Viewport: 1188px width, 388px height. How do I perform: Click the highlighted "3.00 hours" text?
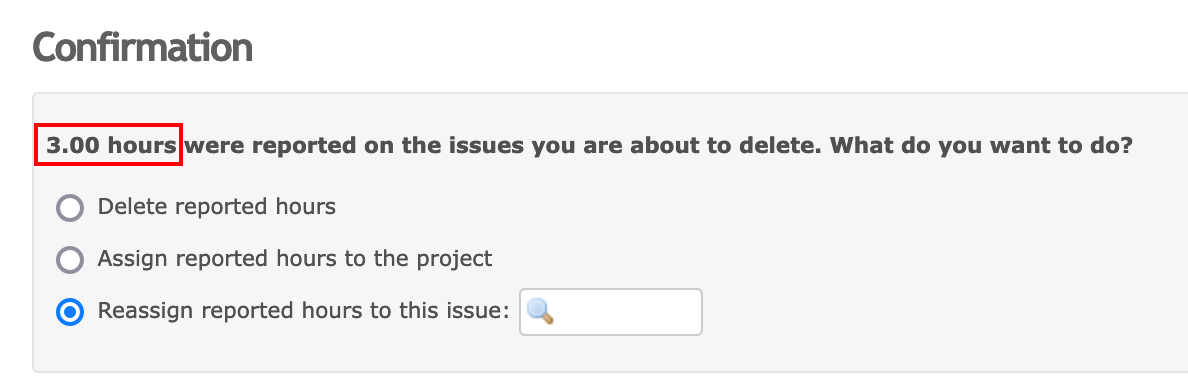click(x=111, y=146)
